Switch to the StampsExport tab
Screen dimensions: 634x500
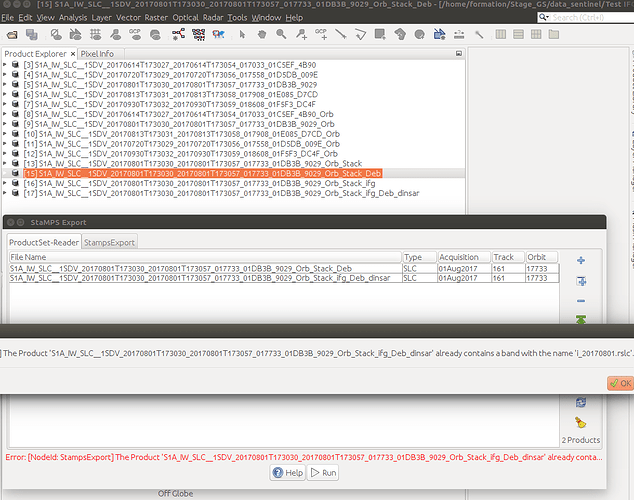(x=109, y=243)
